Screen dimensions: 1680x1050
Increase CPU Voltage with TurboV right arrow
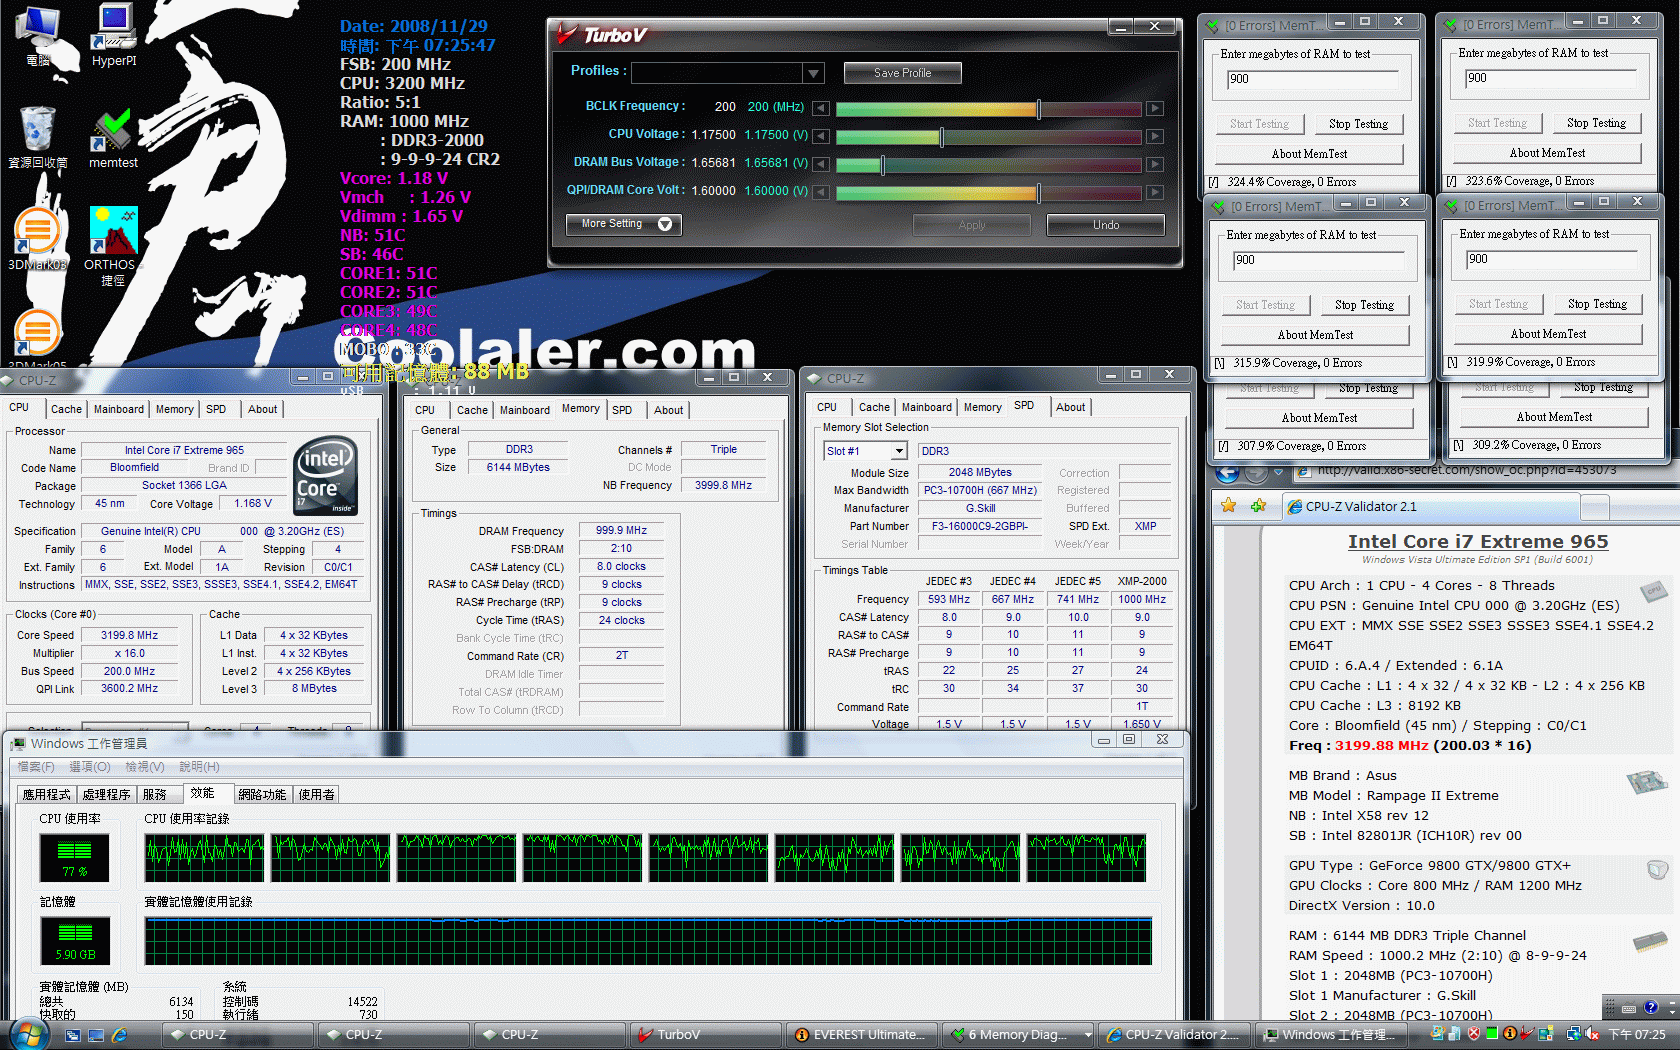(x=1154, y=135)
